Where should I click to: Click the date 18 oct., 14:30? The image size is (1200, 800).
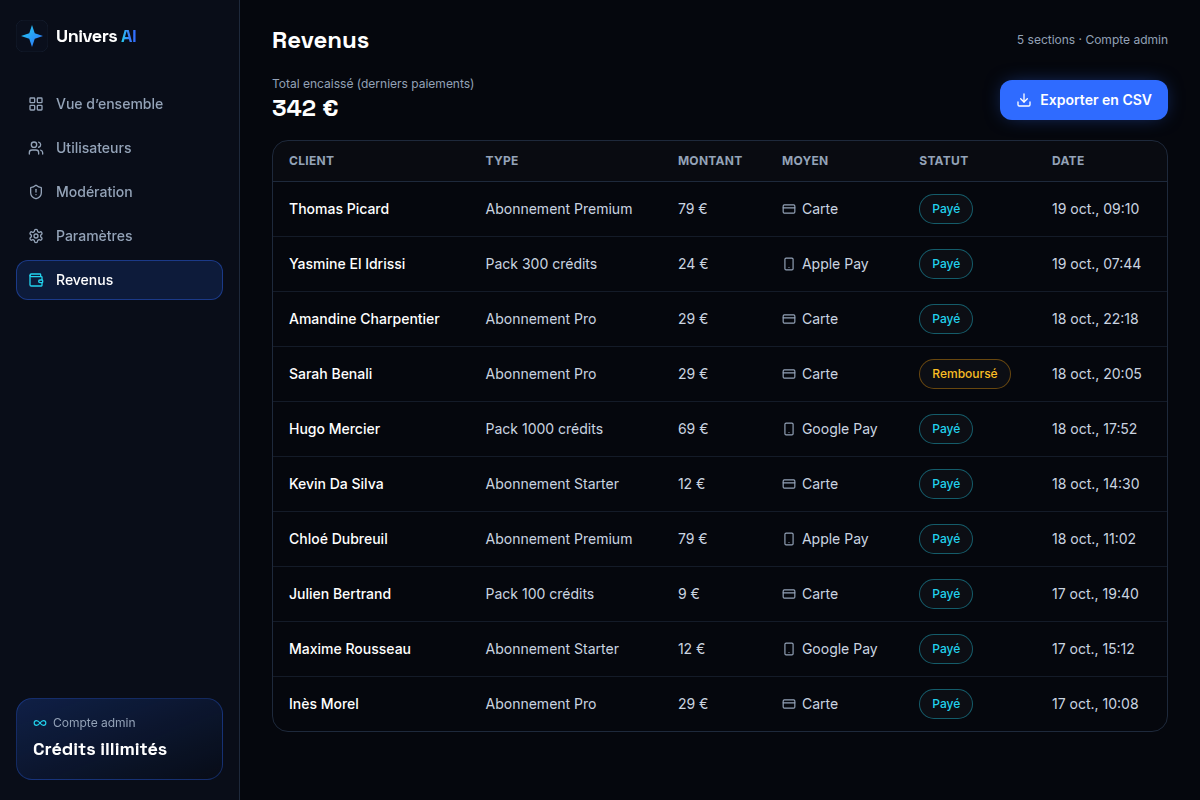point(1095,484)
